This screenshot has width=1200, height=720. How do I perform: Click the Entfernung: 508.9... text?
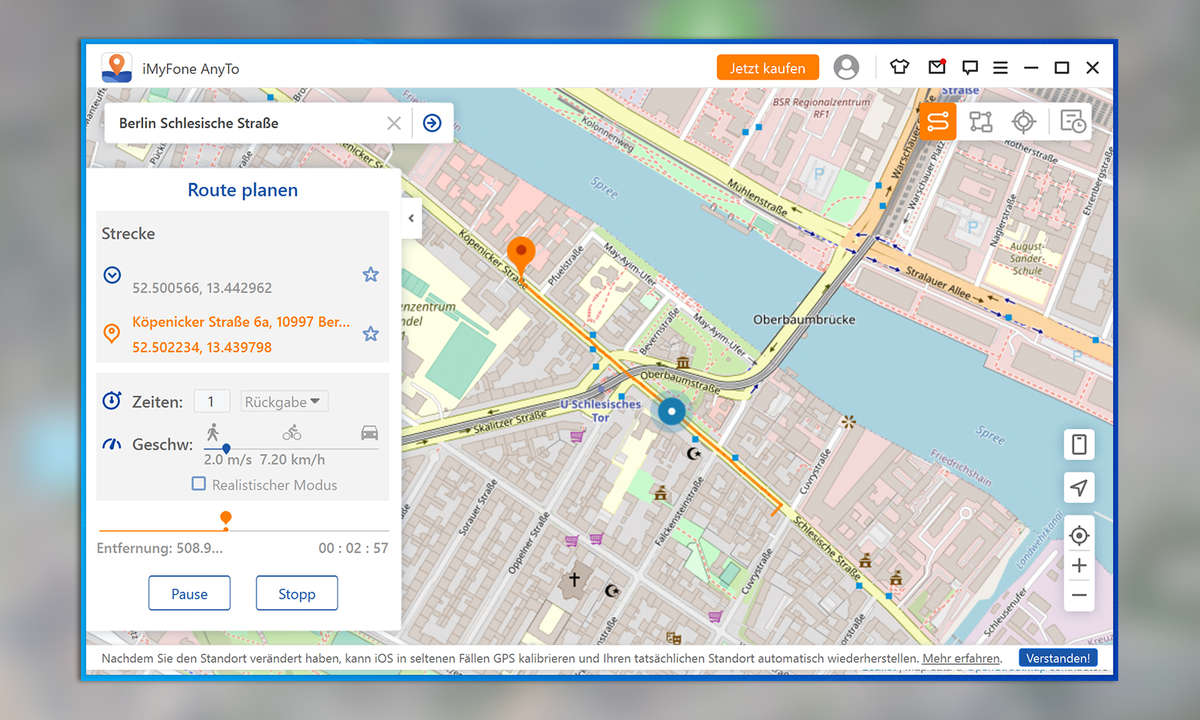point(160,548)
